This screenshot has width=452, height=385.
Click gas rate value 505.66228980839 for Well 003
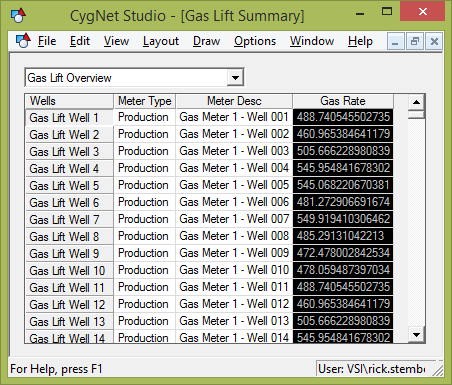click(x=343, y=151)
